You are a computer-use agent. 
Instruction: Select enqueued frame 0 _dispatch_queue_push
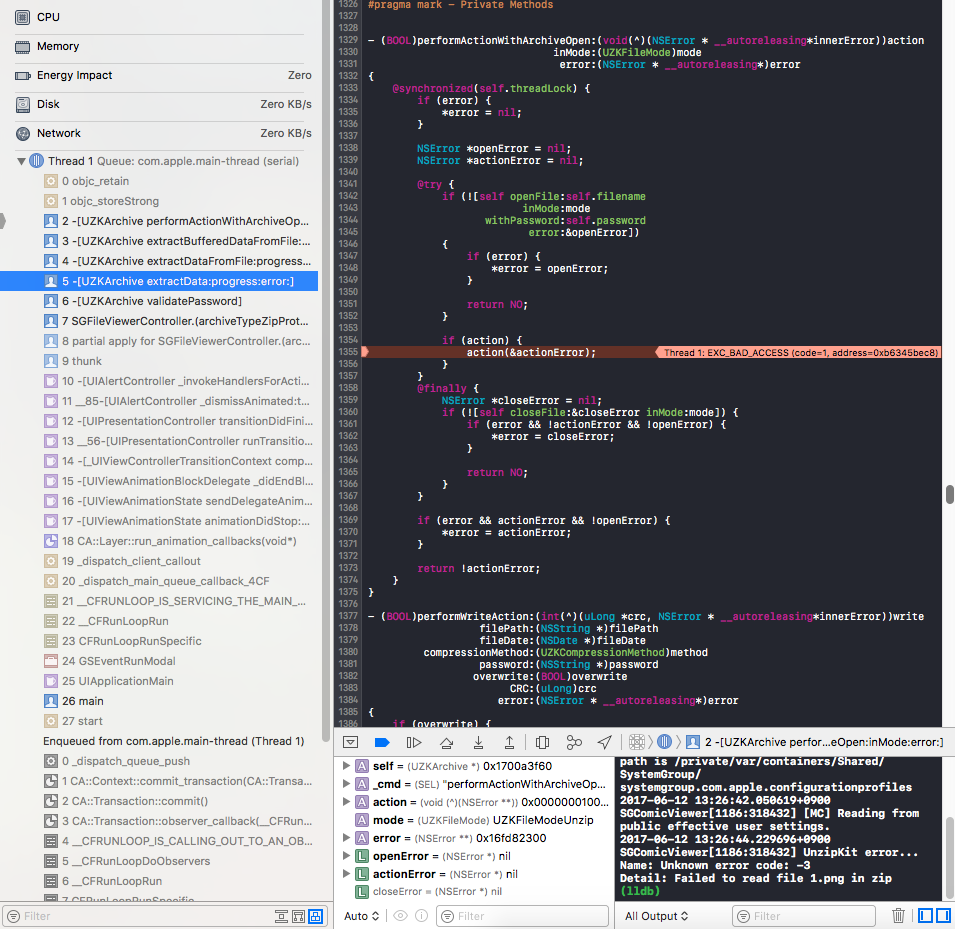coord(159,761)
